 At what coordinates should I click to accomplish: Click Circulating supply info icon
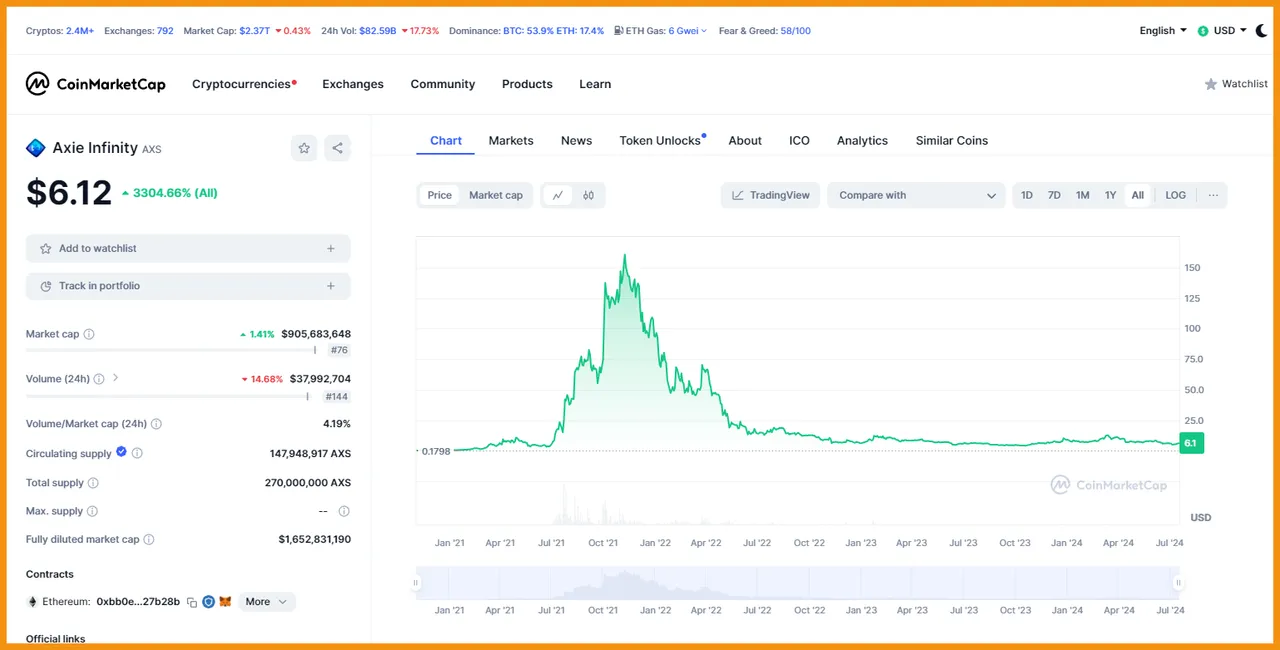pyautogui.click(x=137, y=453)
